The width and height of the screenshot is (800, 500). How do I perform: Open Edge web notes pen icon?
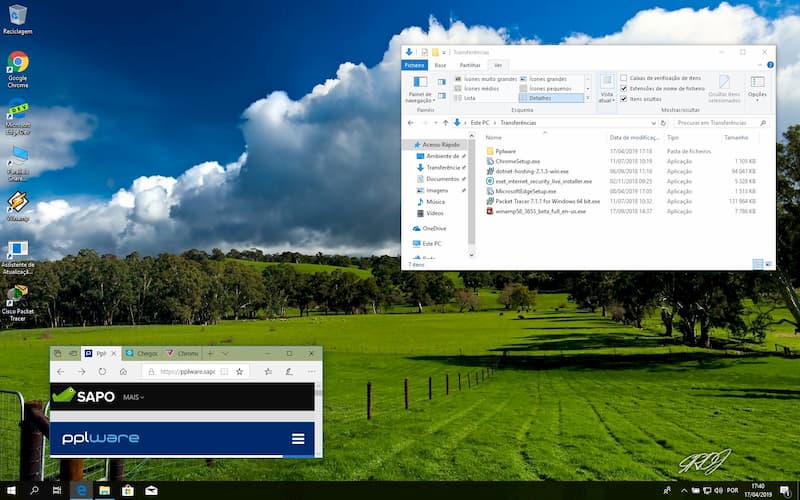[x=289, y=371]
